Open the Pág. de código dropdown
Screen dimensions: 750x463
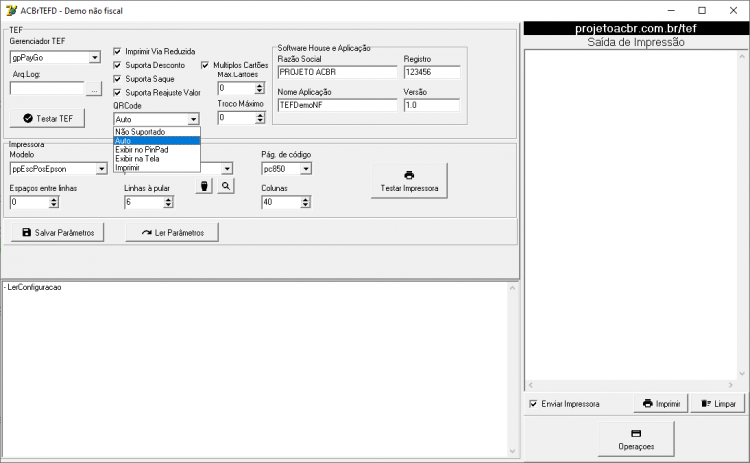306,169
